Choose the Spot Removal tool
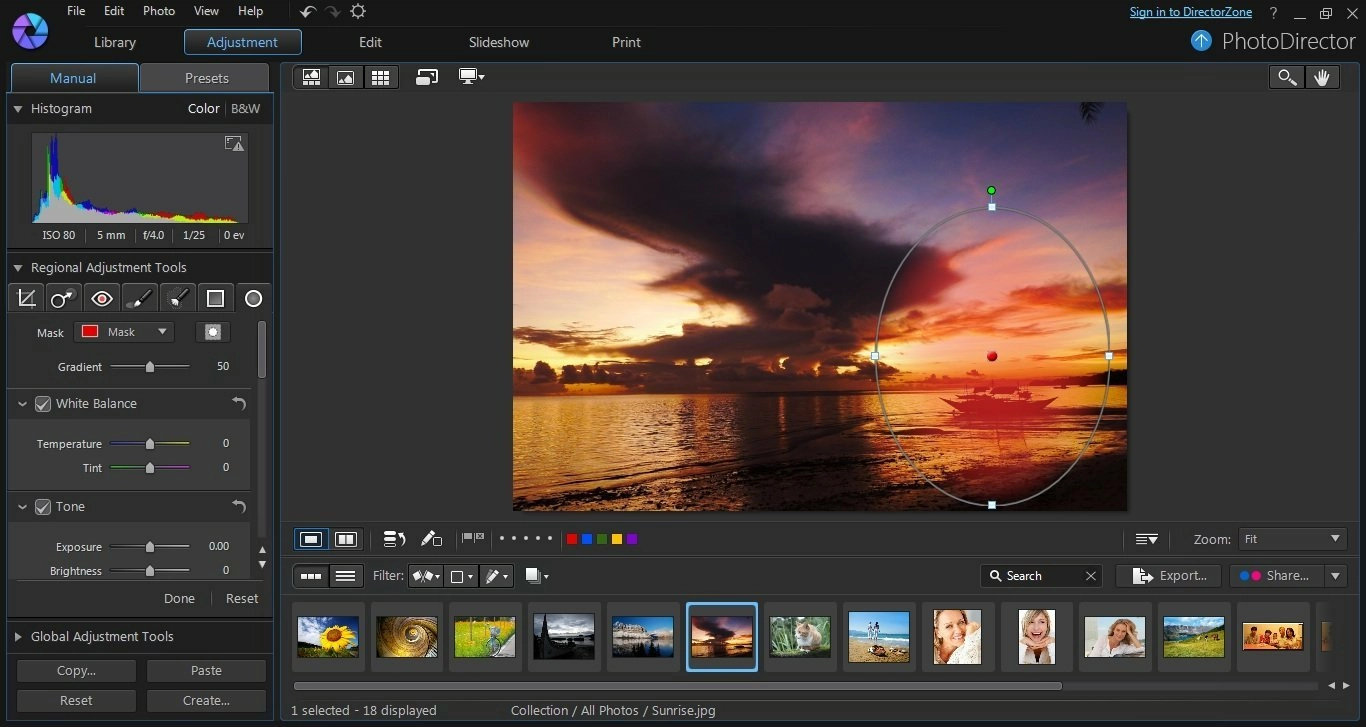The height and width of the screenshot is (727, 1366). 64,298
